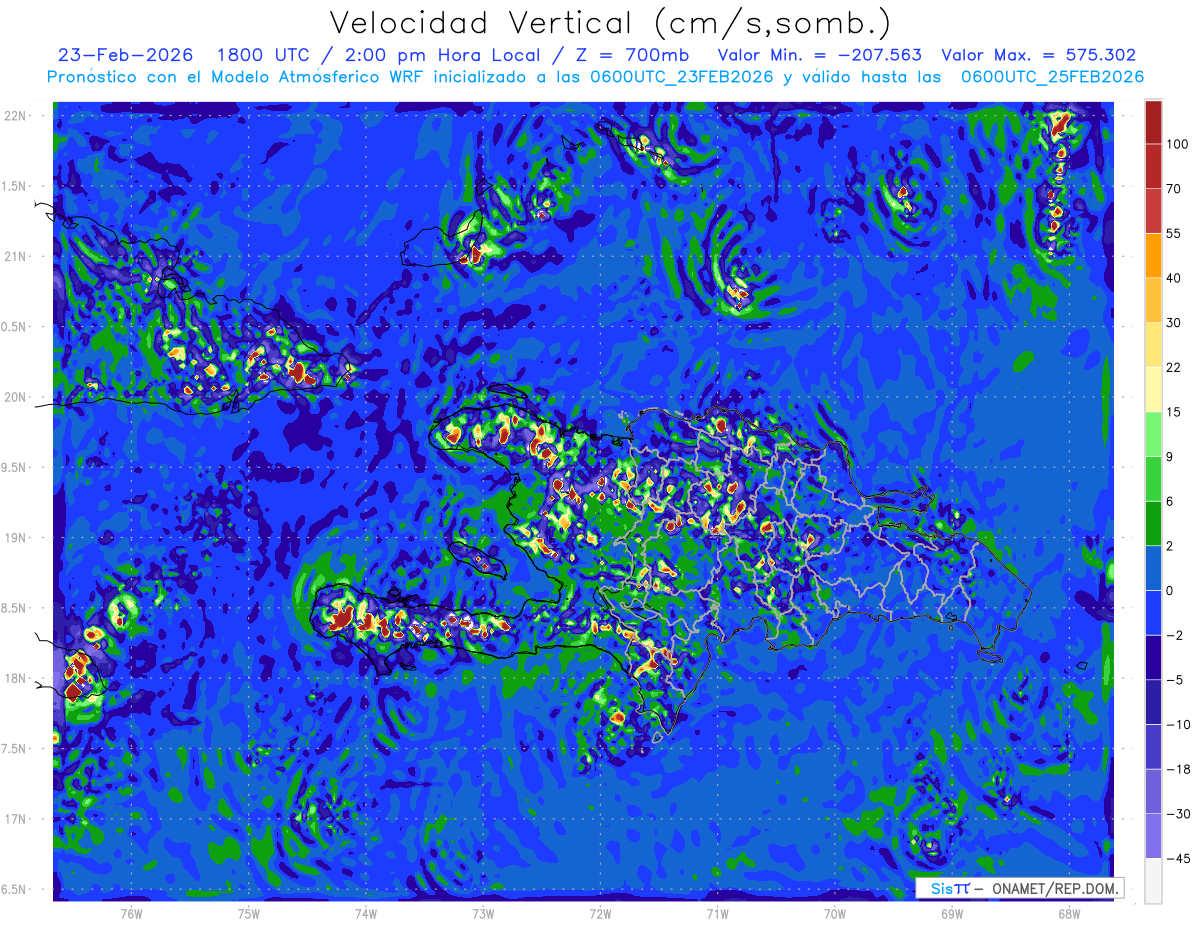This screenshot has width=1200, height=927.
Task: Click the longitude axis label "74W"
Action: tap(366, 913)
